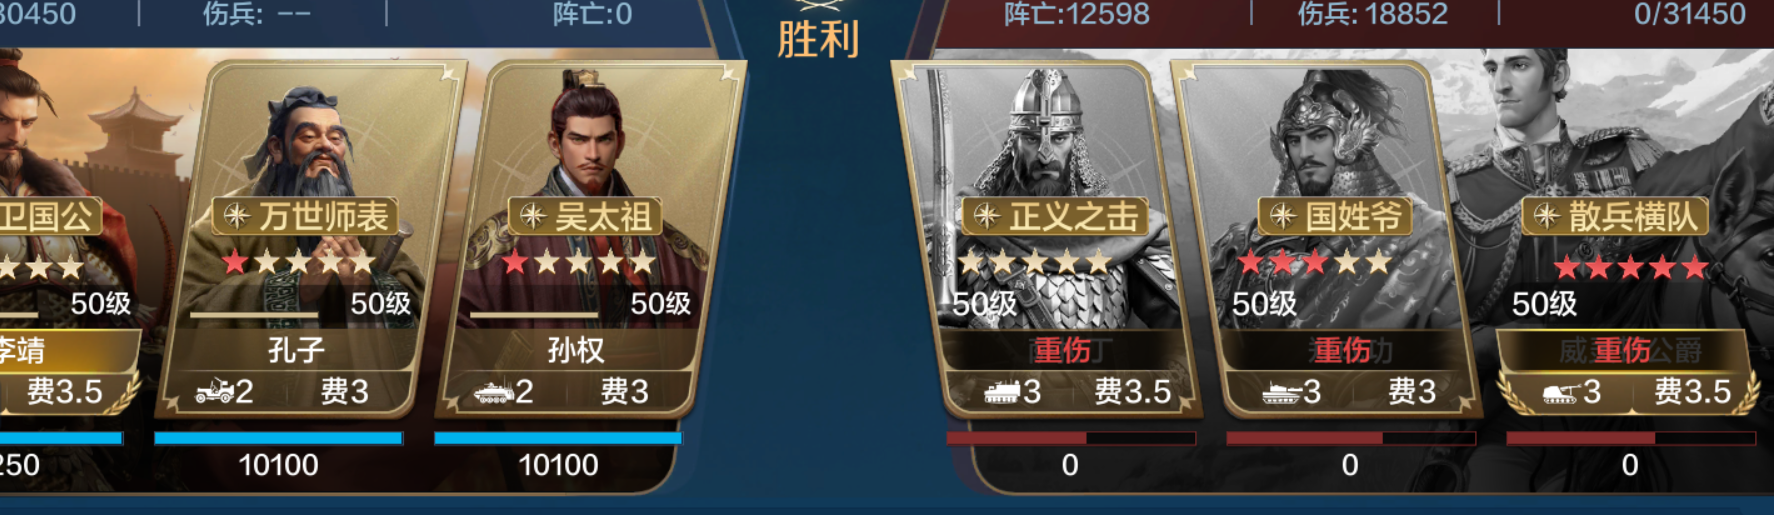Click the 伤兵: 18852 statistic
This screenshot has width=1774, height=515.
(1372, 14)
